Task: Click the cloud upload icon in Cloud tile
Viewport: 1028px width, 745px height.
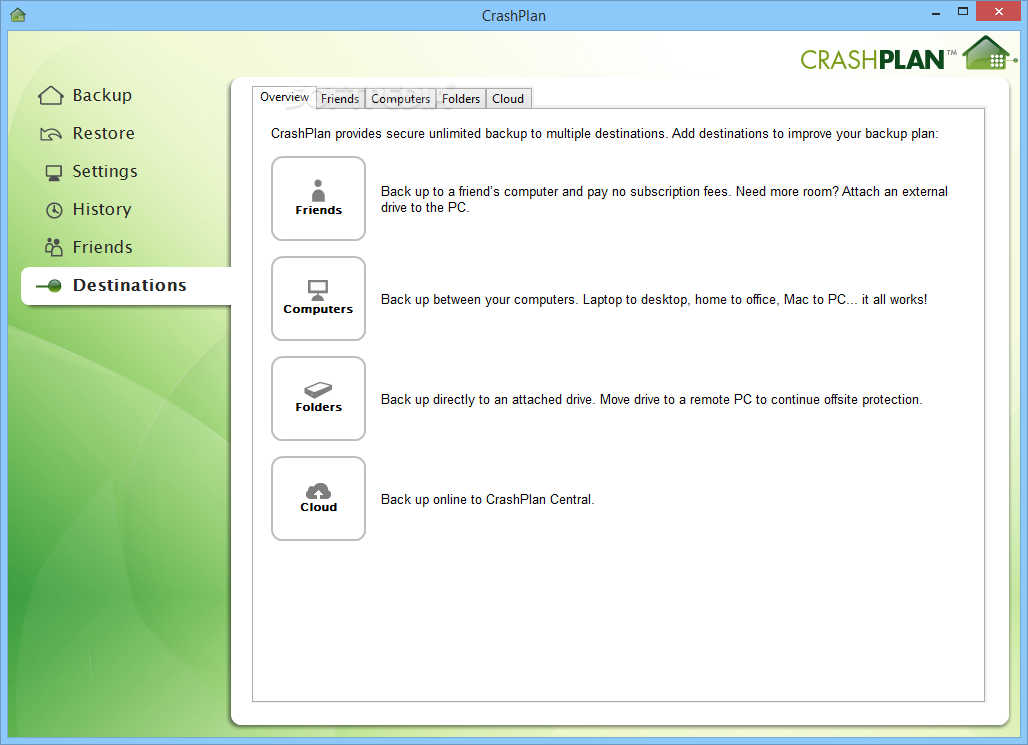Action: tap(318, 491)
